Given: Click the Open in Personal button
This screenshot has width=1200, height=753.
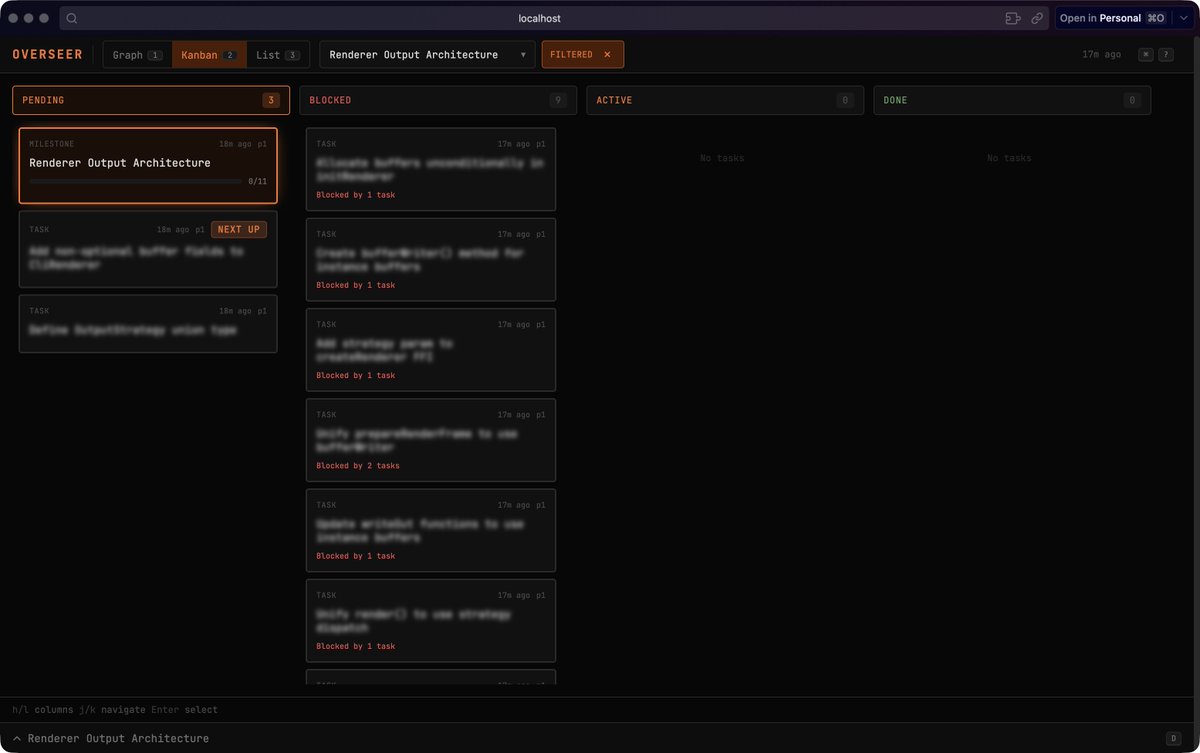Looking at the screenshot, I should (1113, 18).
